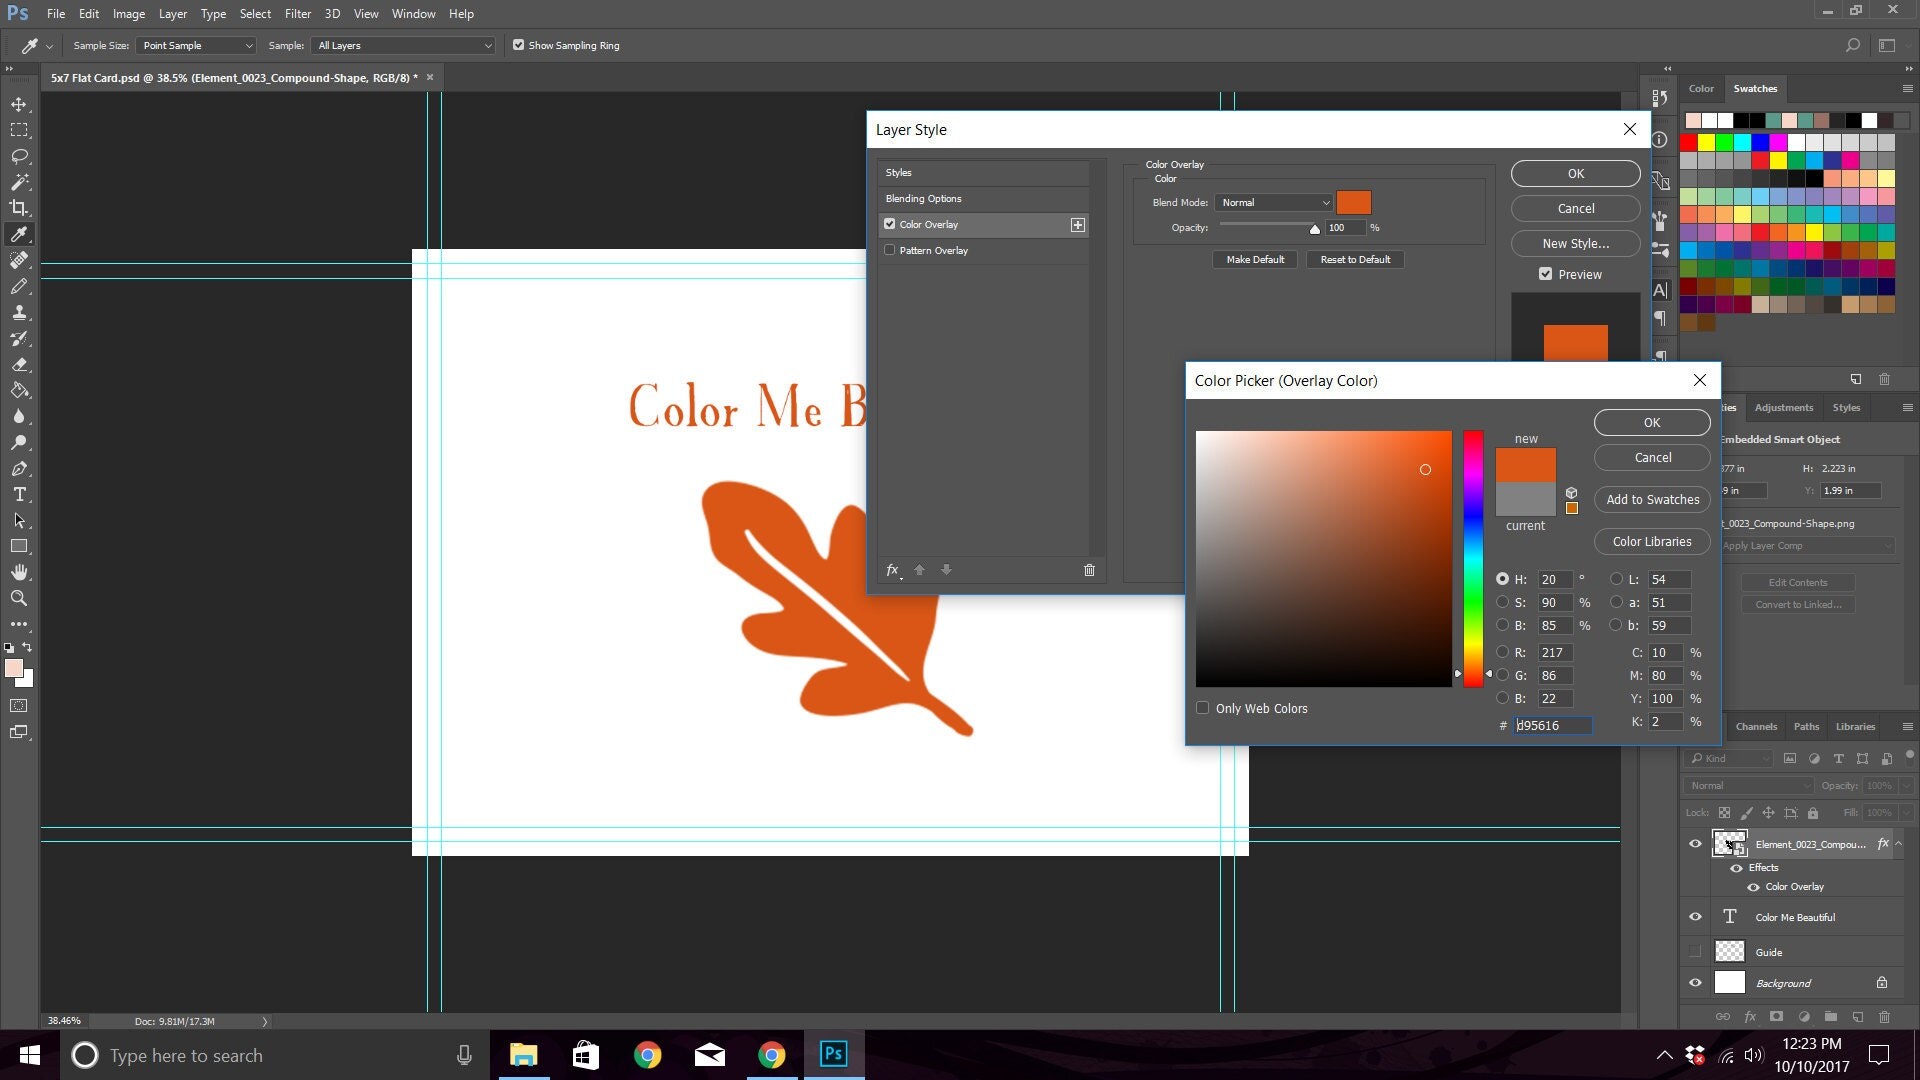This screenshot has height=1080, width=1920.
Task: Switch to the Color panel tab
Action: [1701, 89]
